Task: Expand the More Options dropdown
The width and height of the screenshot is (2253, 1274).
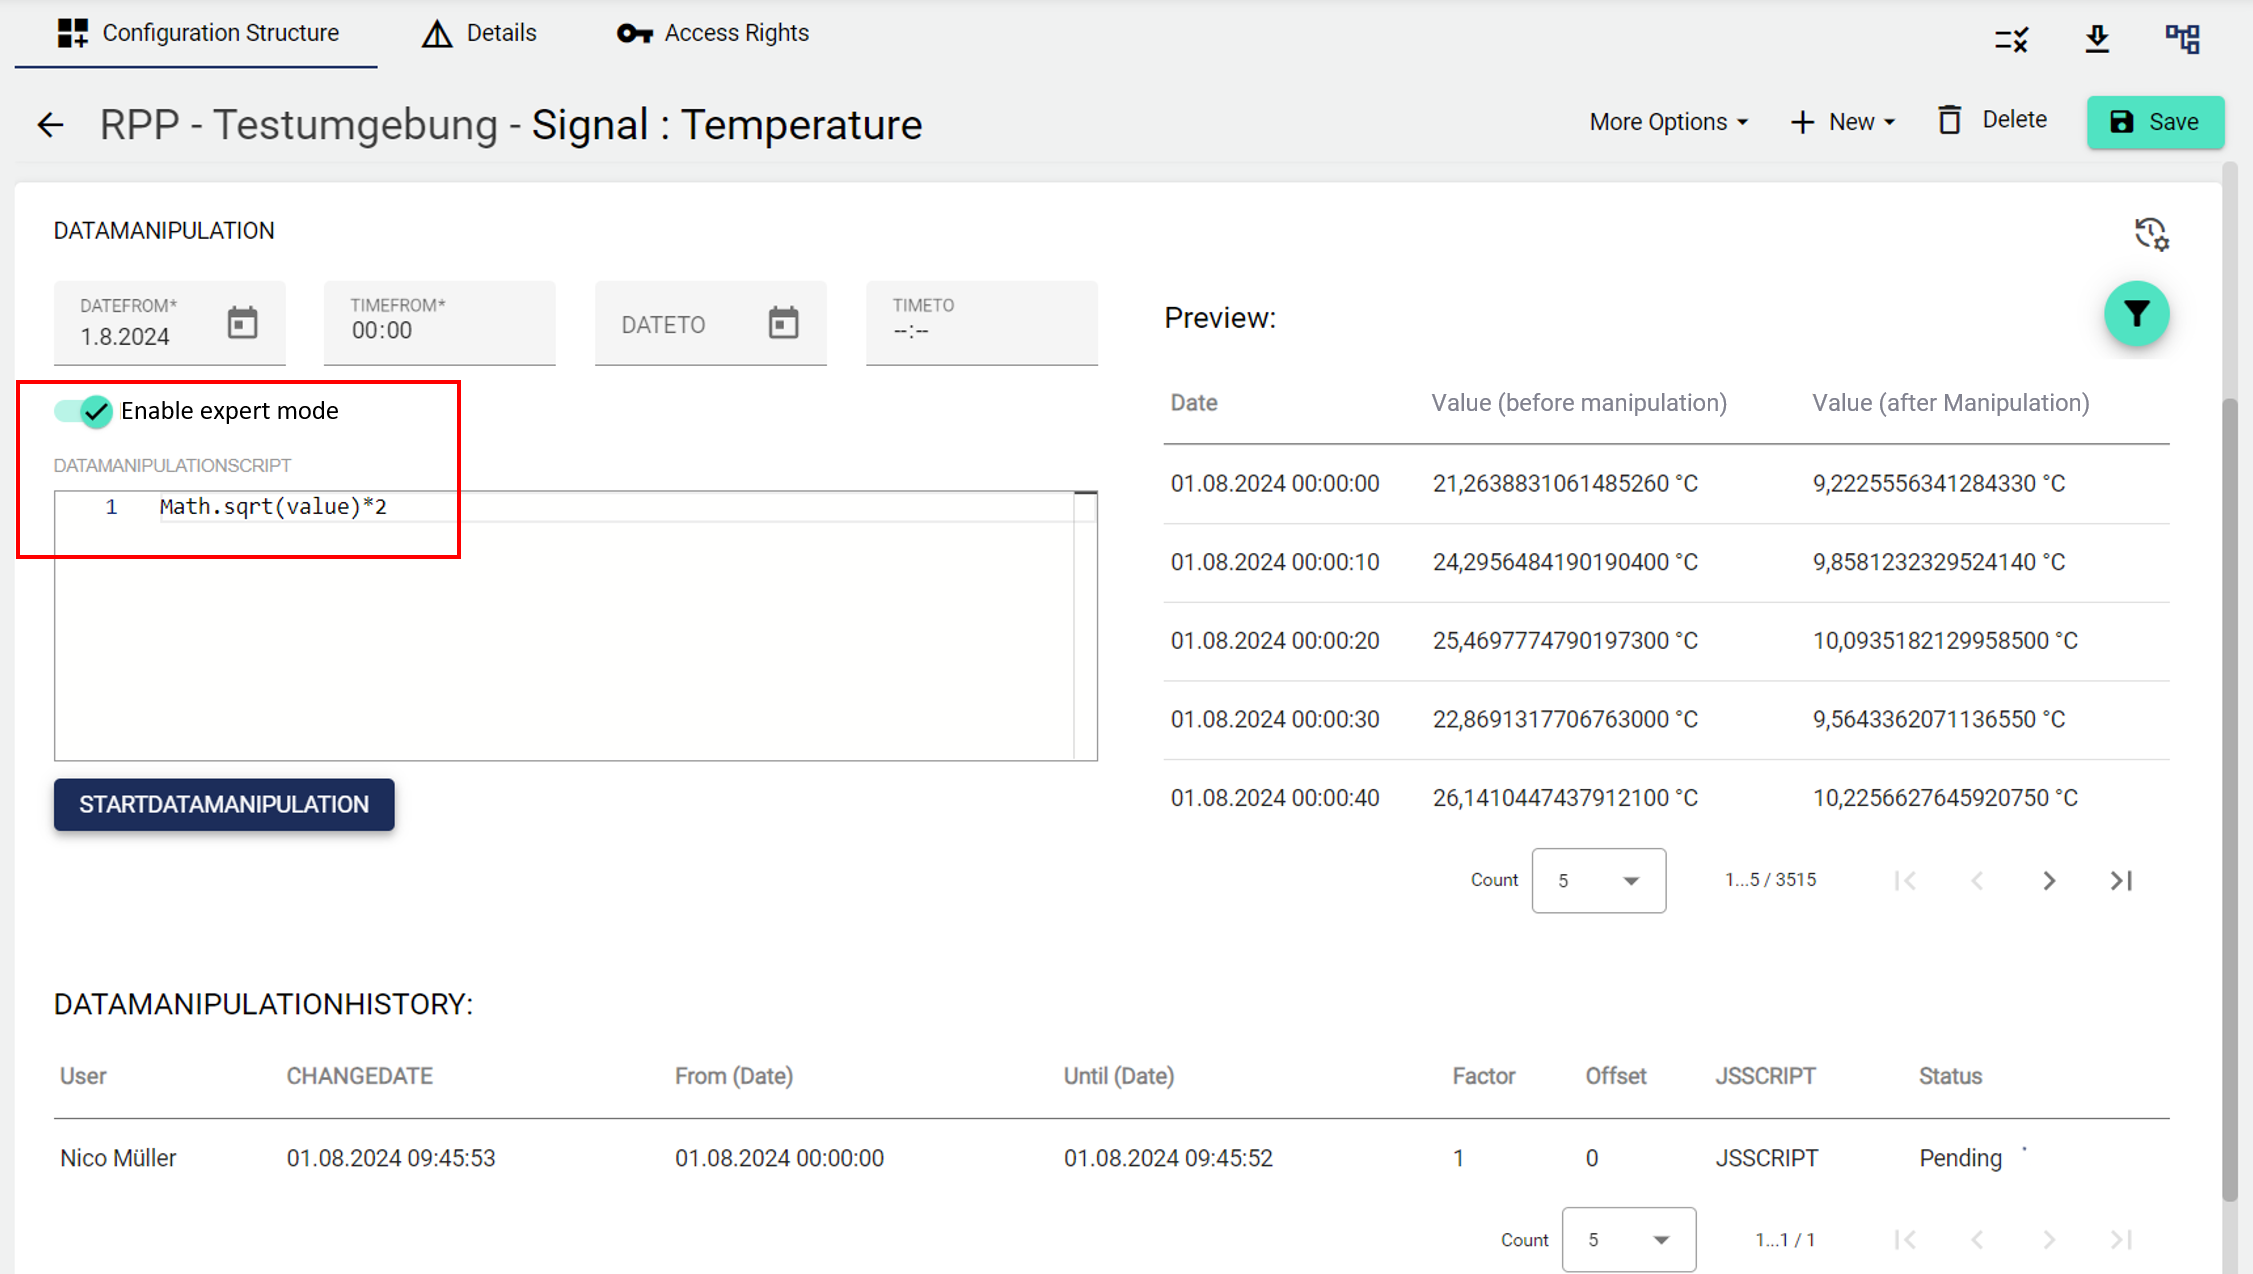Action: 1668,122
